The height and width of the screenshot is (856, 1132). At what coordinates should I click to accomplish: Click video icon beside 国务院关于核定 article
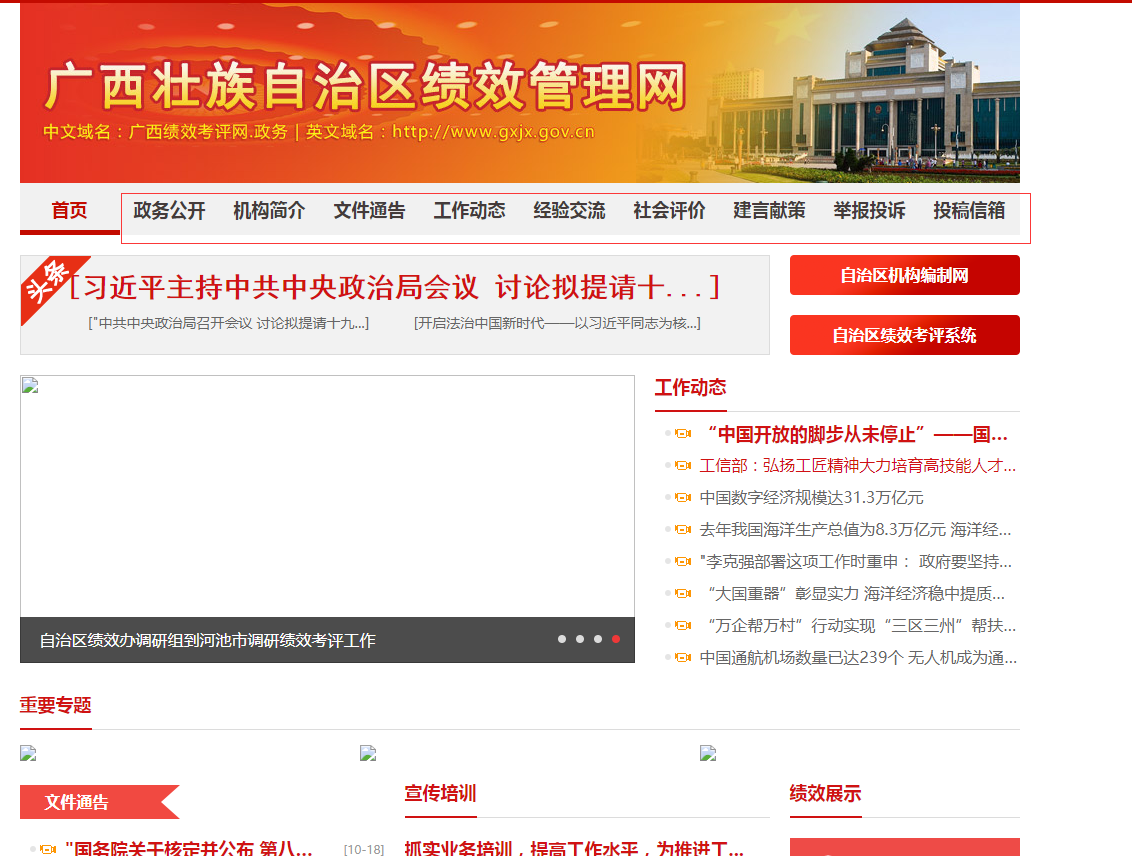(x=48, y=850)
